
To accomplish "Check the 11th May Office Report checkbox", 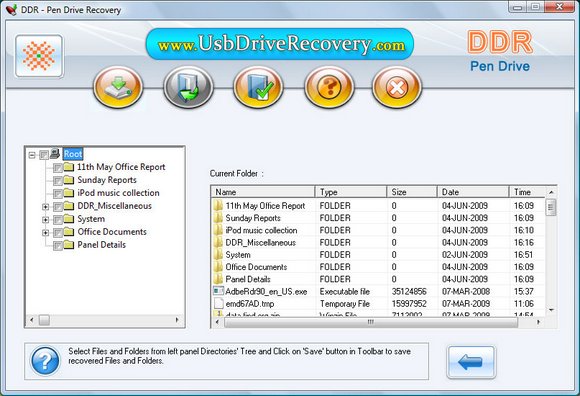I will tap(58, 167).
